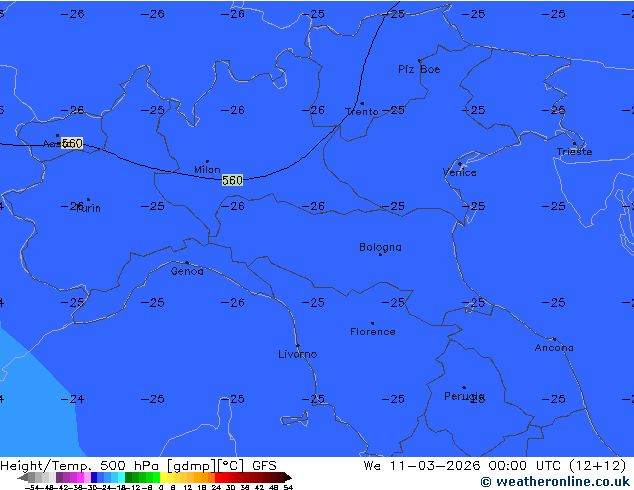The width and height of the screenshot is (634, 490).
Task: Click the Livorno city label
Action: pyautogui.click(x=298, y=354)
